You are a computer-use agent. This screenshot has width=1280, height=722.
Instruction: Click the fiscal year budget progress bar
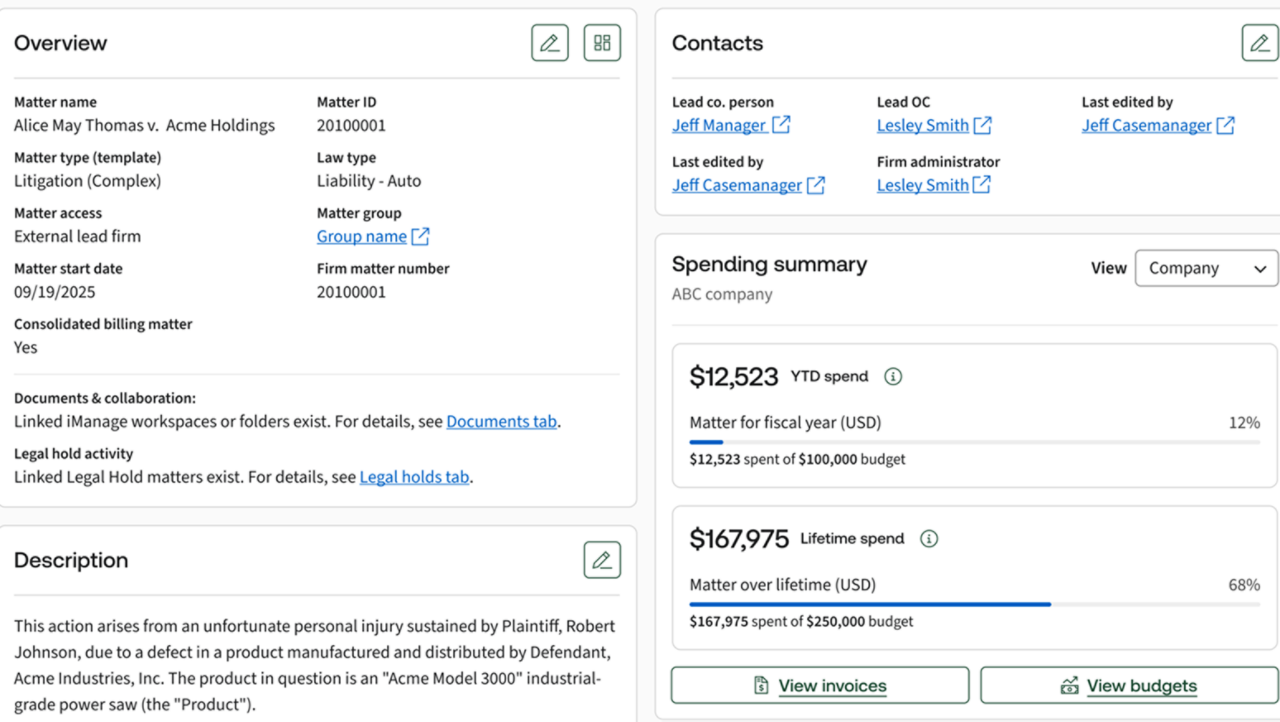click(x=974, y=442)
